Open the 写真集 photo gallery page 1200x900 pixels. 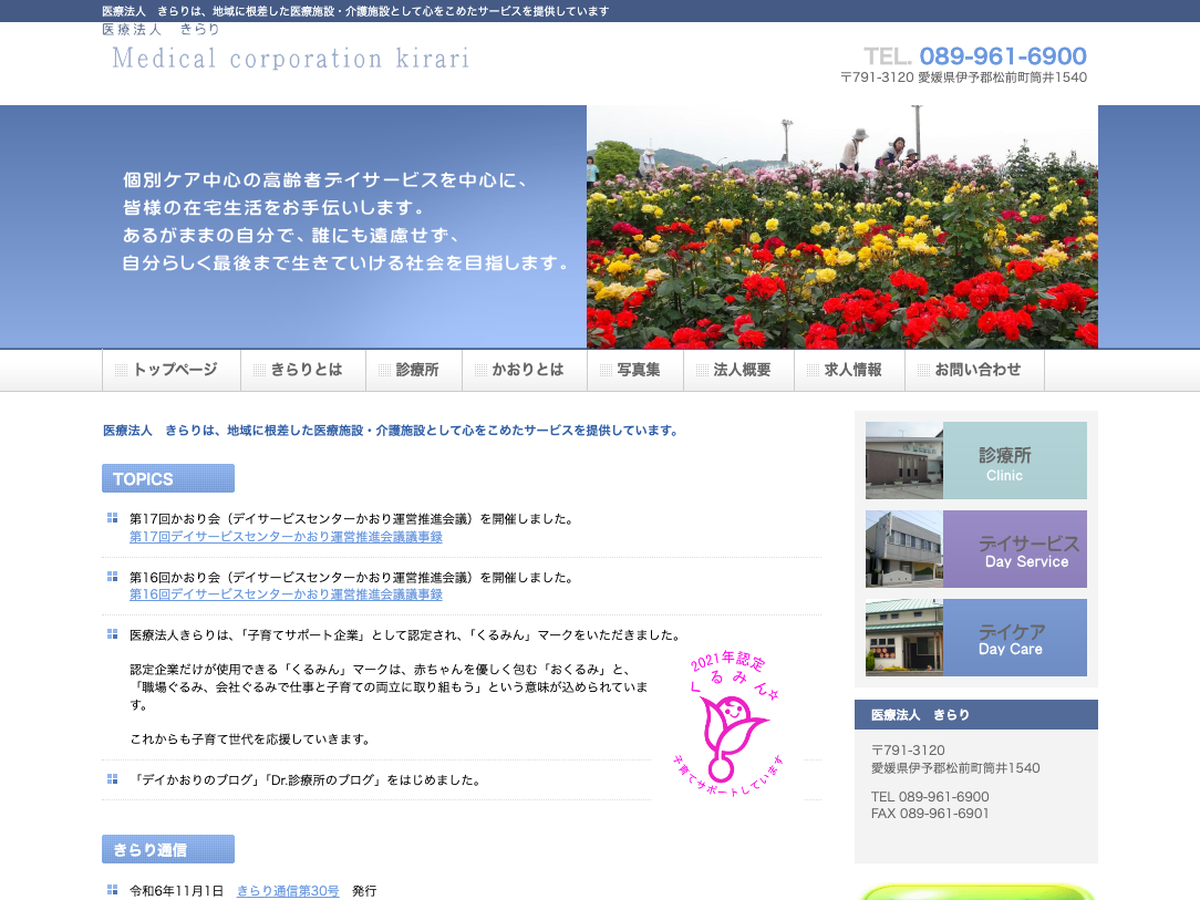pyautogui.click(x=636, y=370)
